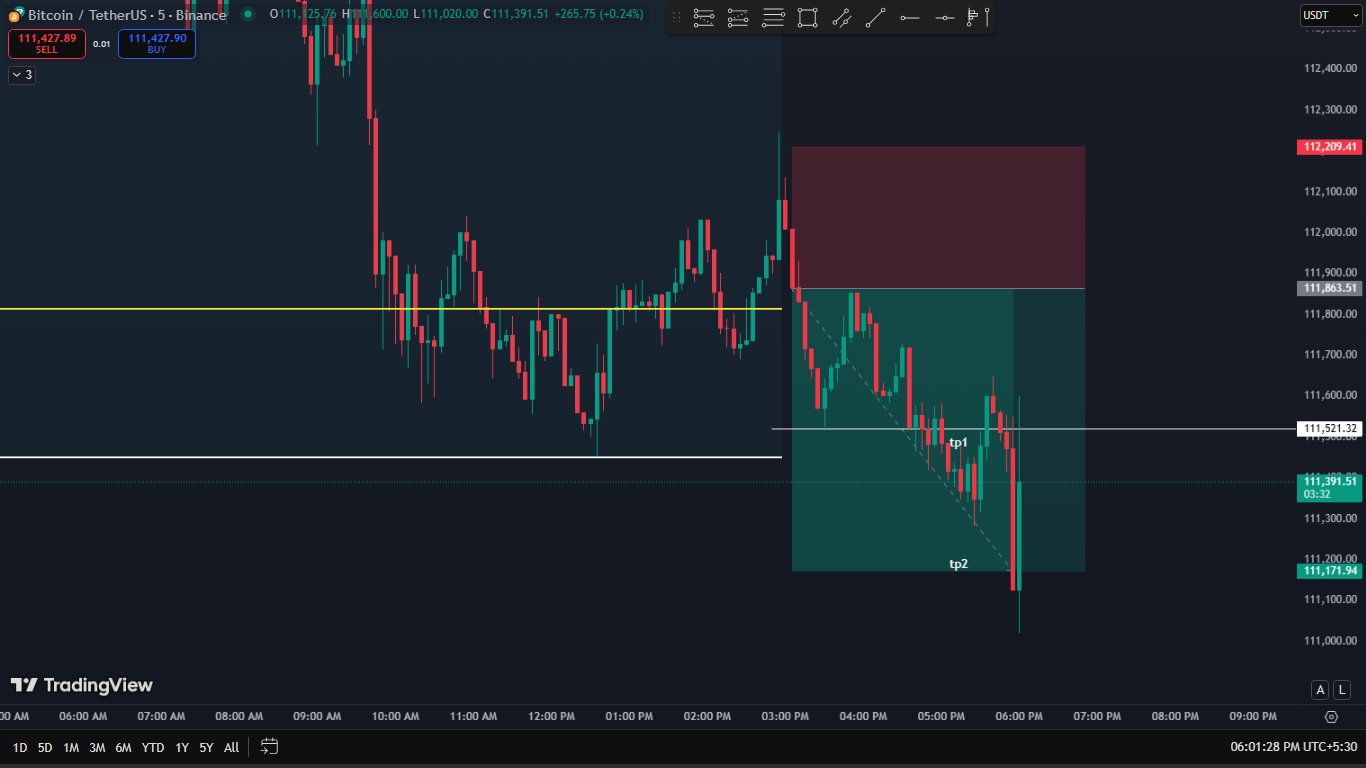The image size is (1366, 768).
Task: Open time axis settings gear icon
Action: click(x=1331, y=716)
